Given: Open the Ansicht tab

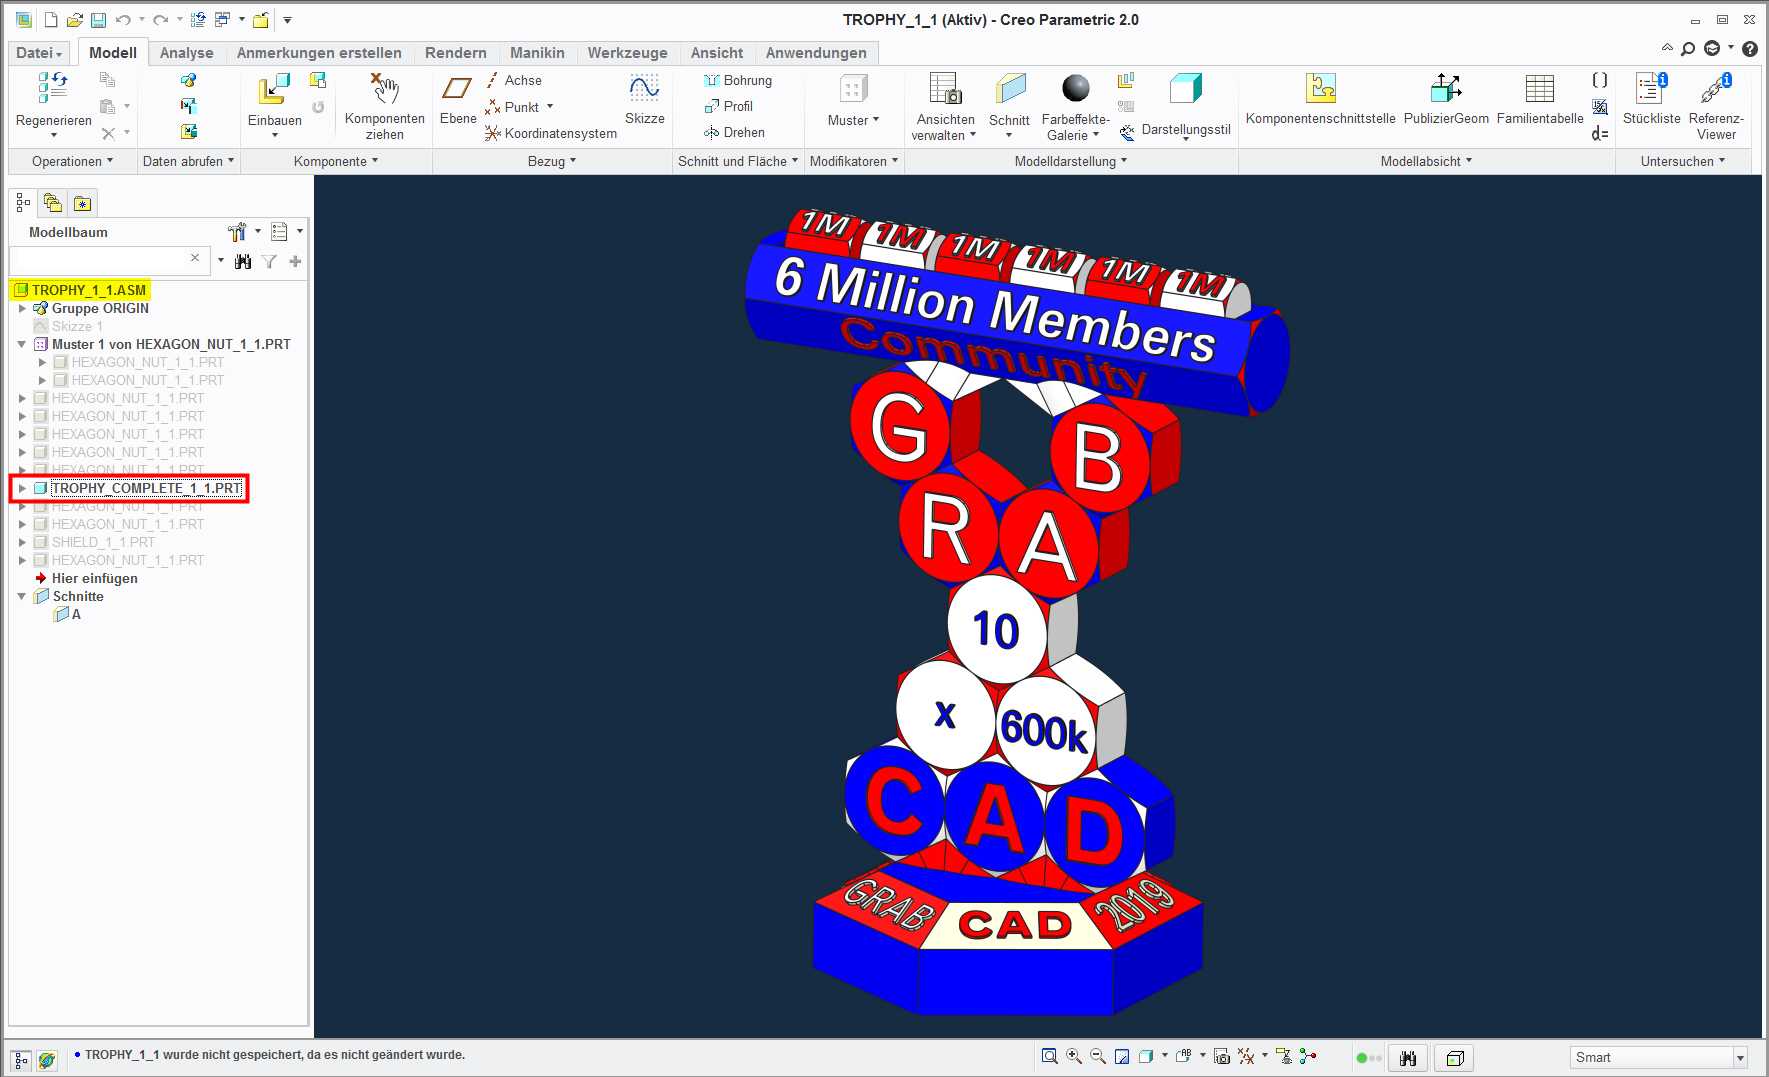Looking at the screenshot, I should (x=717, y=53).
